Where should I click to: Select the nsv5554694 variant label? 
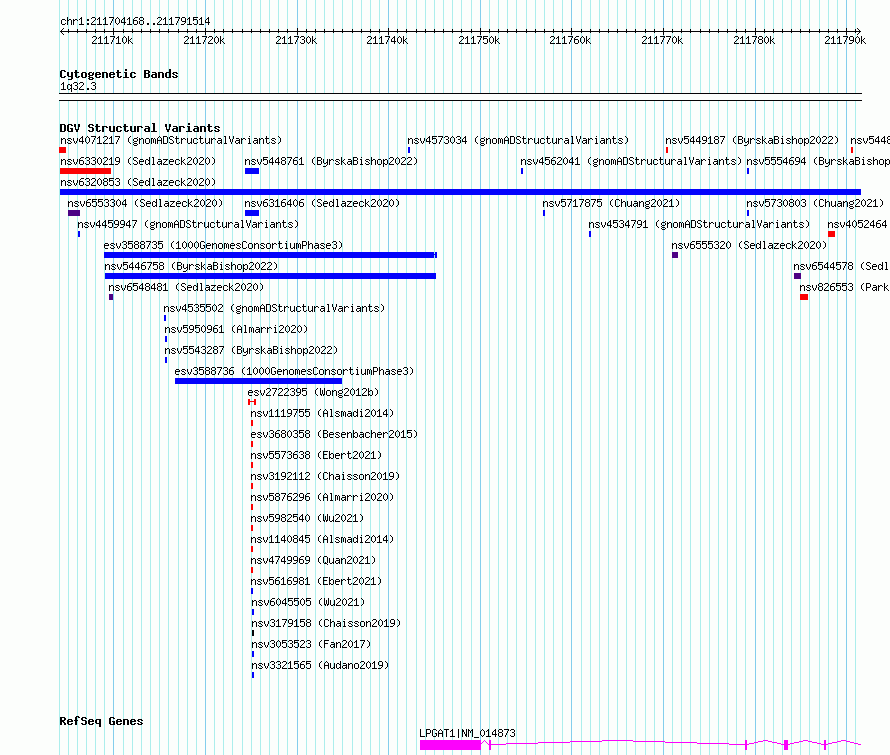(x=818, y=161)
